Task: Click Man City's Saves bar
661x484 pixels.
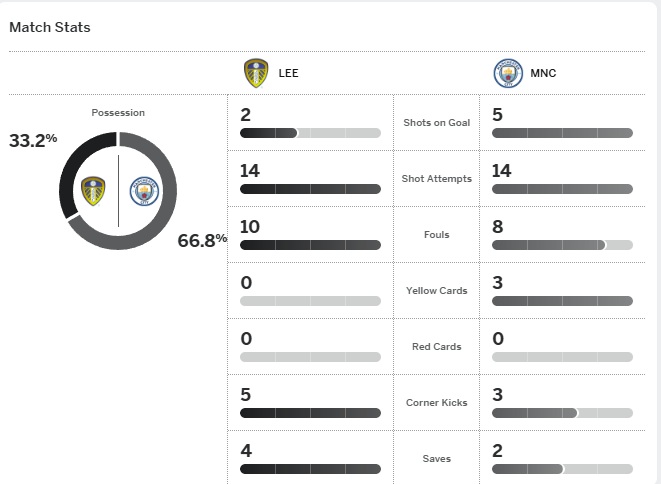Action: (x=562, y=469)
